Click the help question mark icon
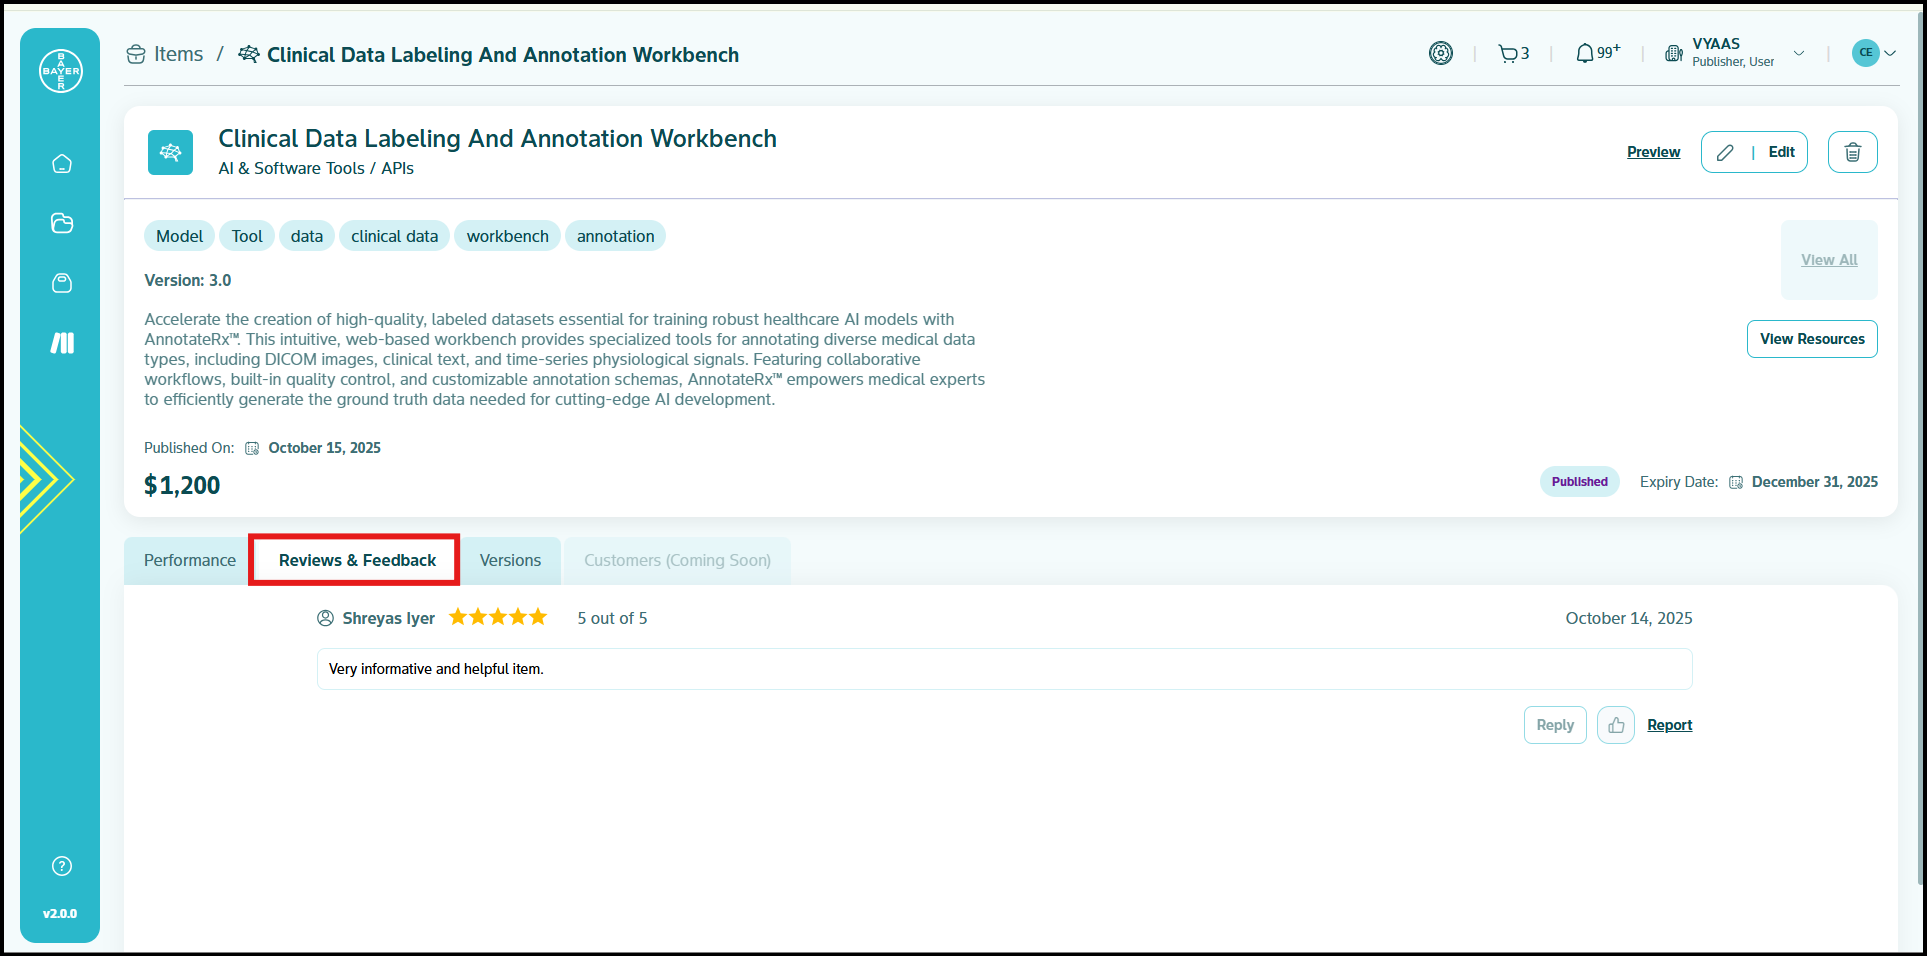Screen dimensions: 1927x956 [x=62, y=866]
